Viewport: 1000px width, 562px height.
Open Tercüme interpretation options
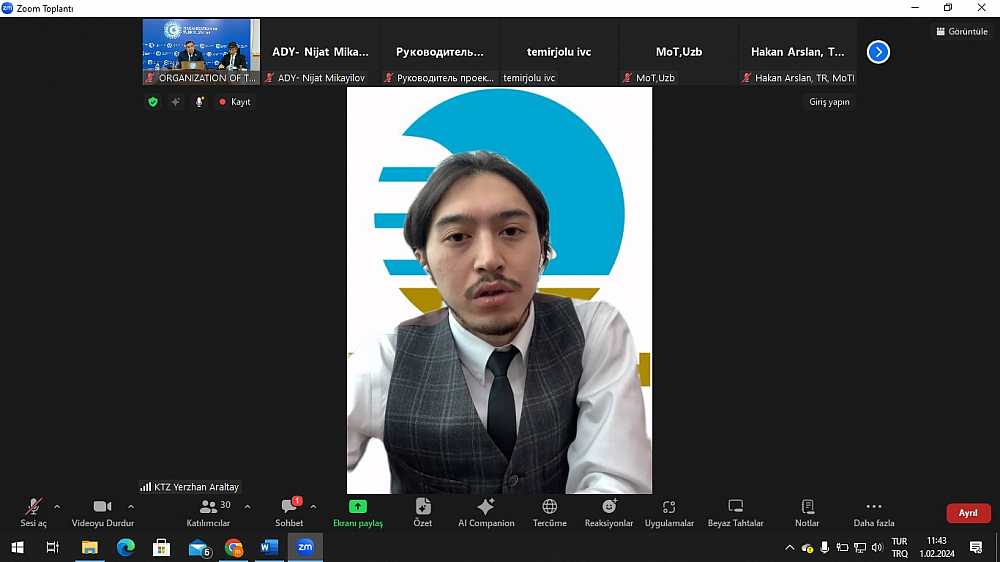549,512
